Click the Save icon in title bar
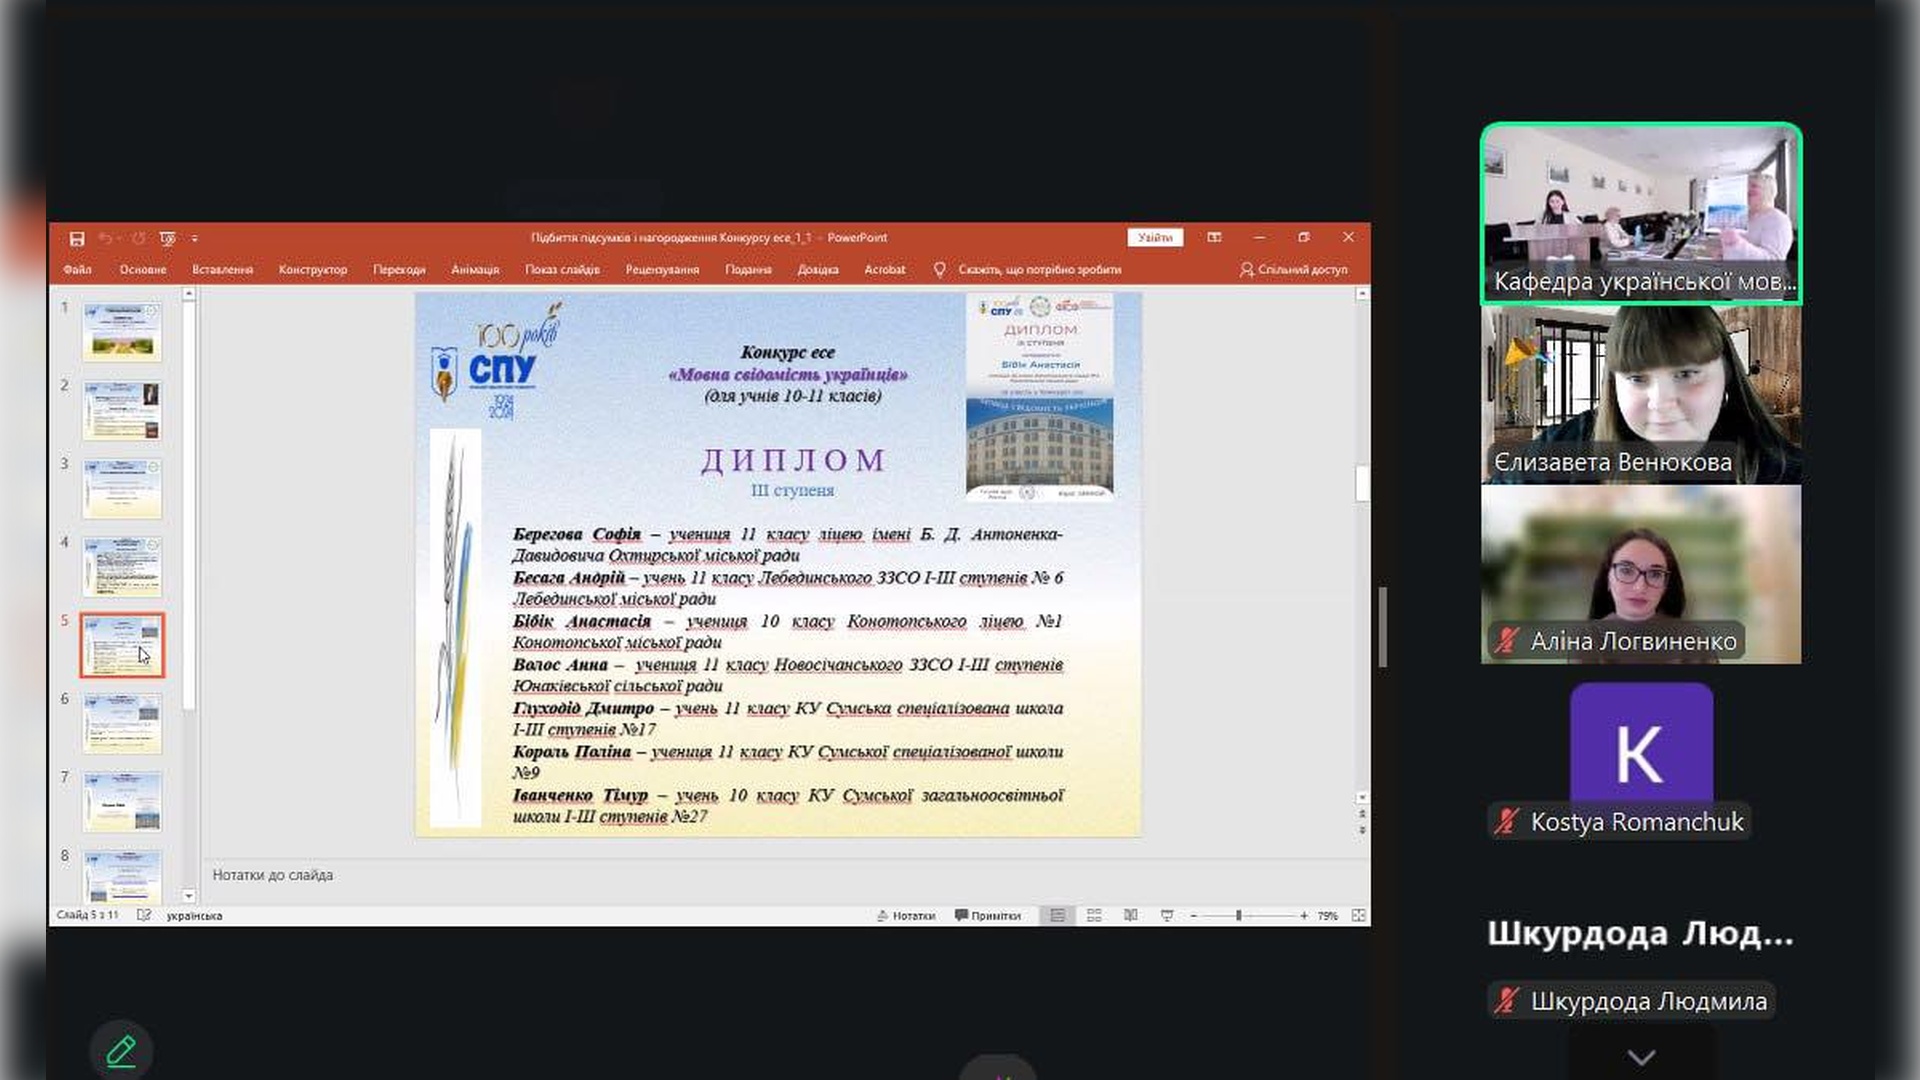1920x1080 pixels. click(x=77, y=238)
